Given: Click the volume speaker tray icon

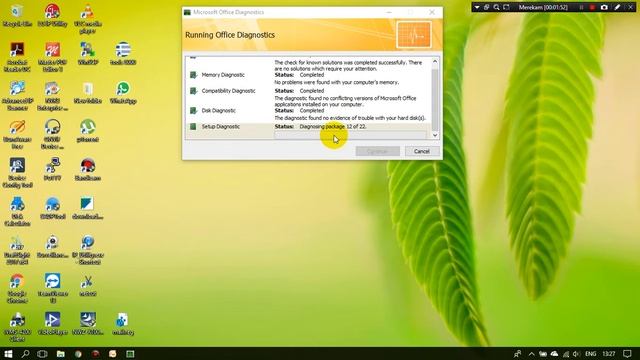Looking at the screenshot, I should 576,353.
